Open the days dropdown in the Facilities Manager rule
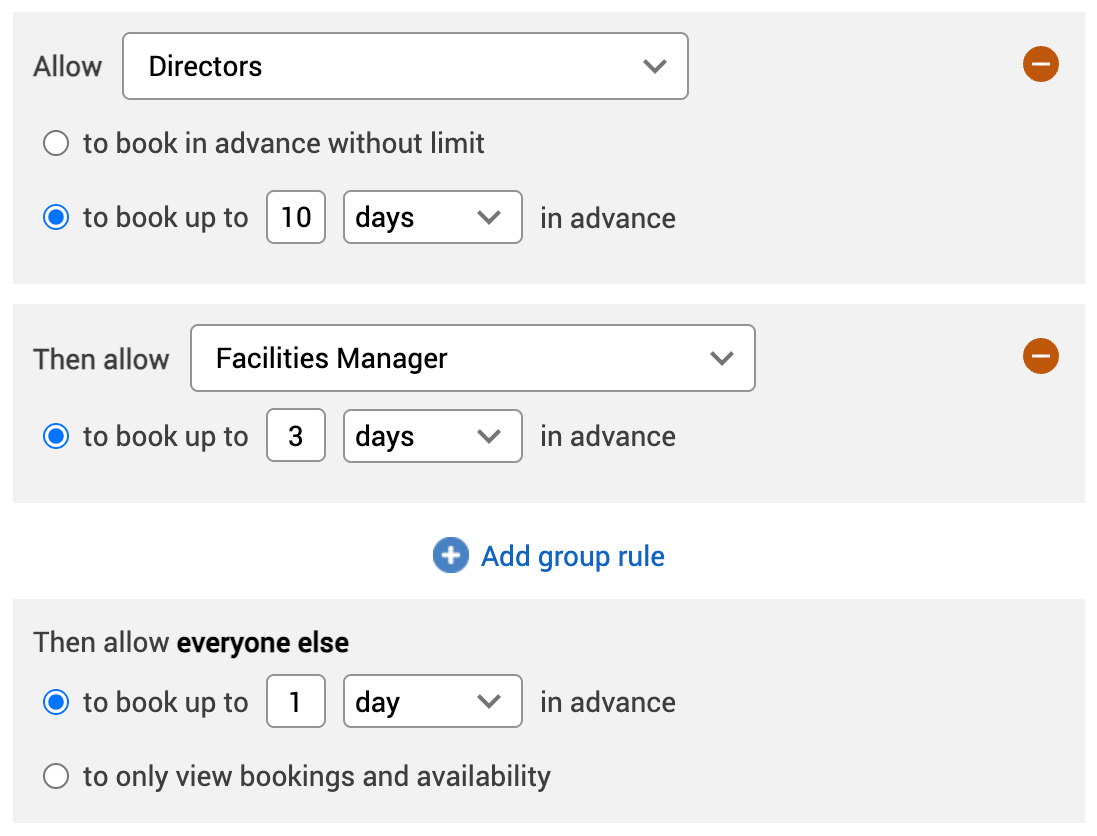 coord(432,436)
